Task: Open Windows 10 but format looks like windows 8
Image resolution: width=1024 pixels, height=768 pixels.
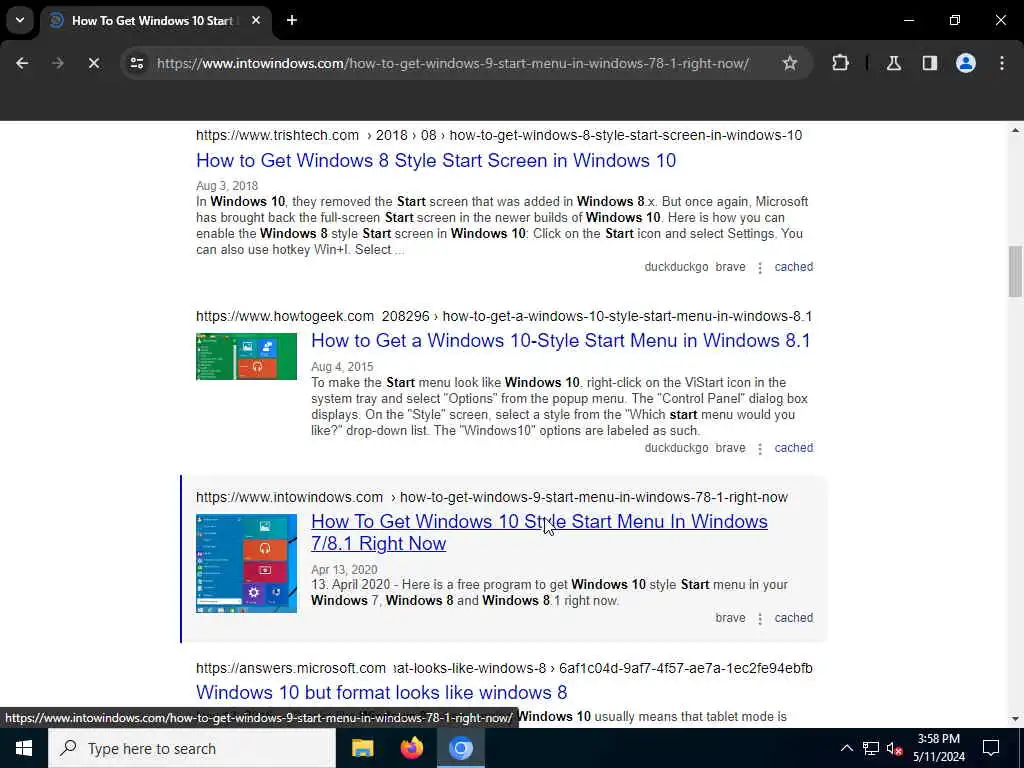Action: coord(381,692)
